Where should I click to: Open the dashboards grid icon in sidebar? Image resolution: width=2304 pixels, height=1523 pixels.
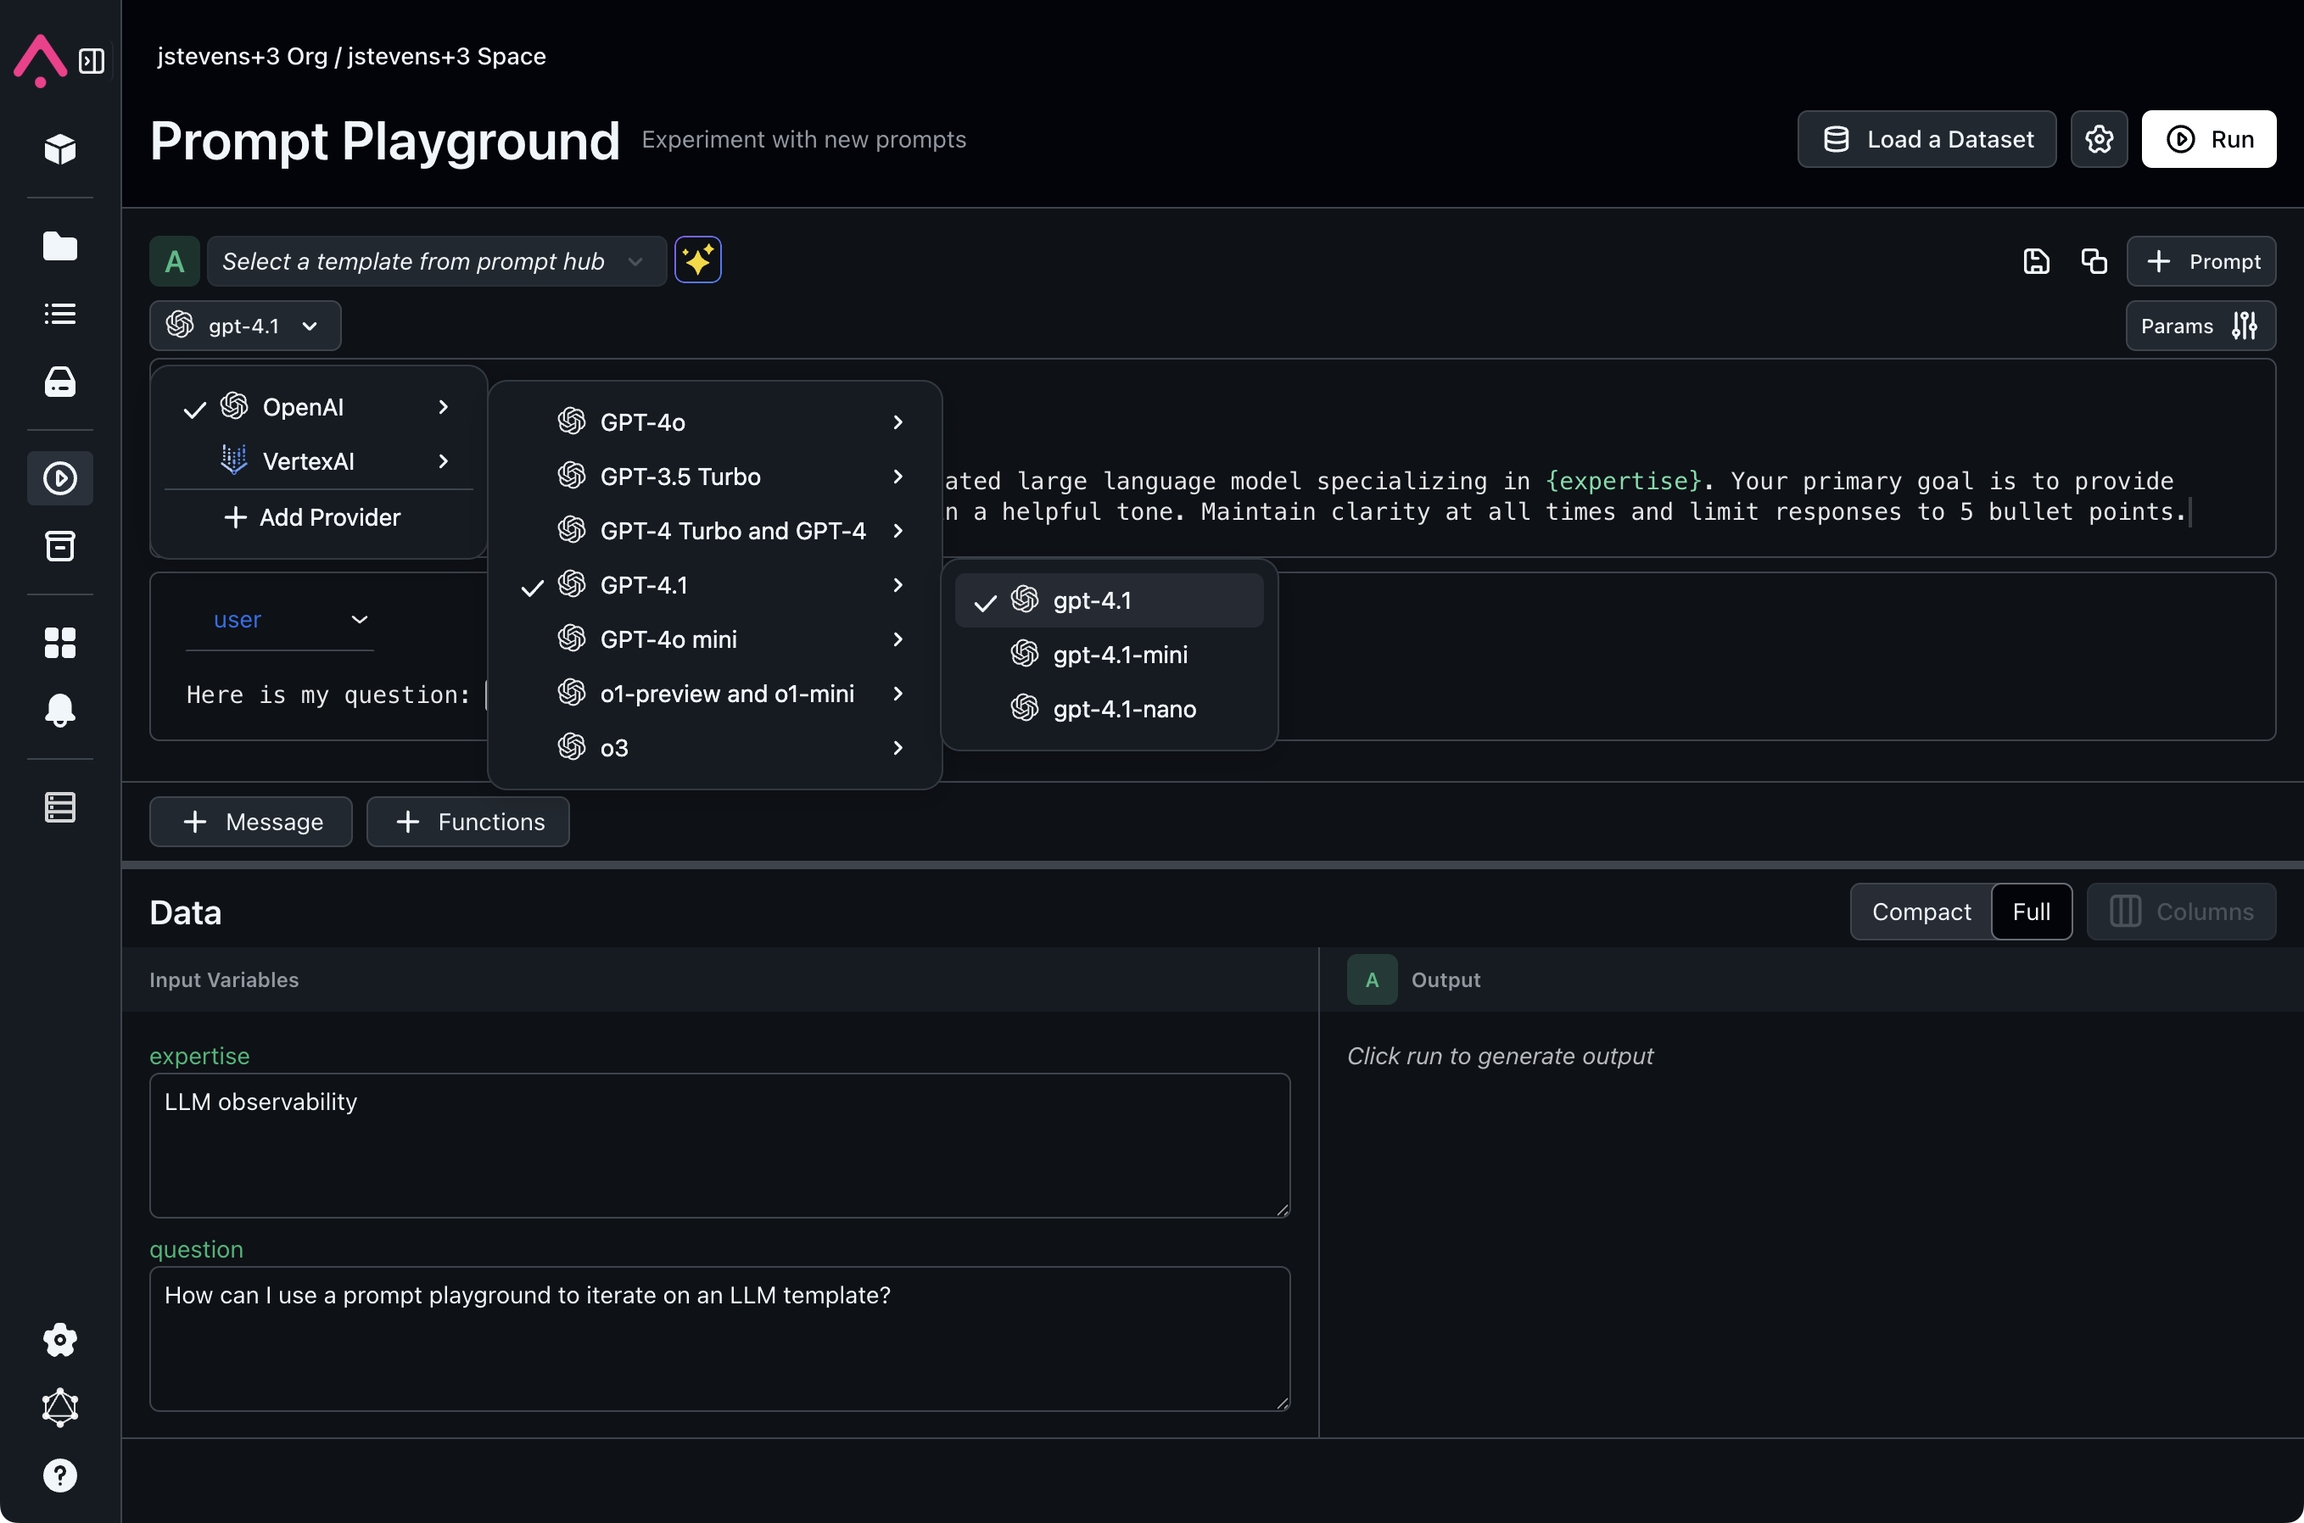click(60, 643)
